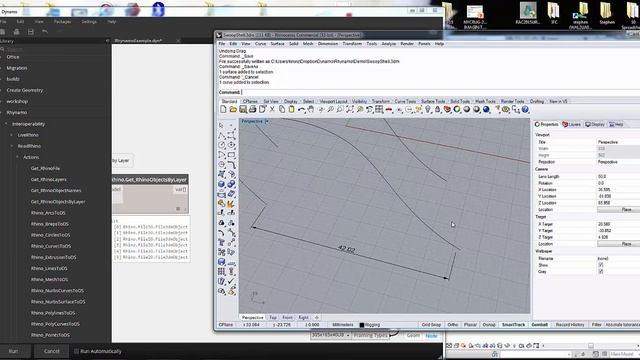This screenshot has width=640, height=360.
Task: Select the Pan hand tool in Rhino
Action: tap(311, 109)
